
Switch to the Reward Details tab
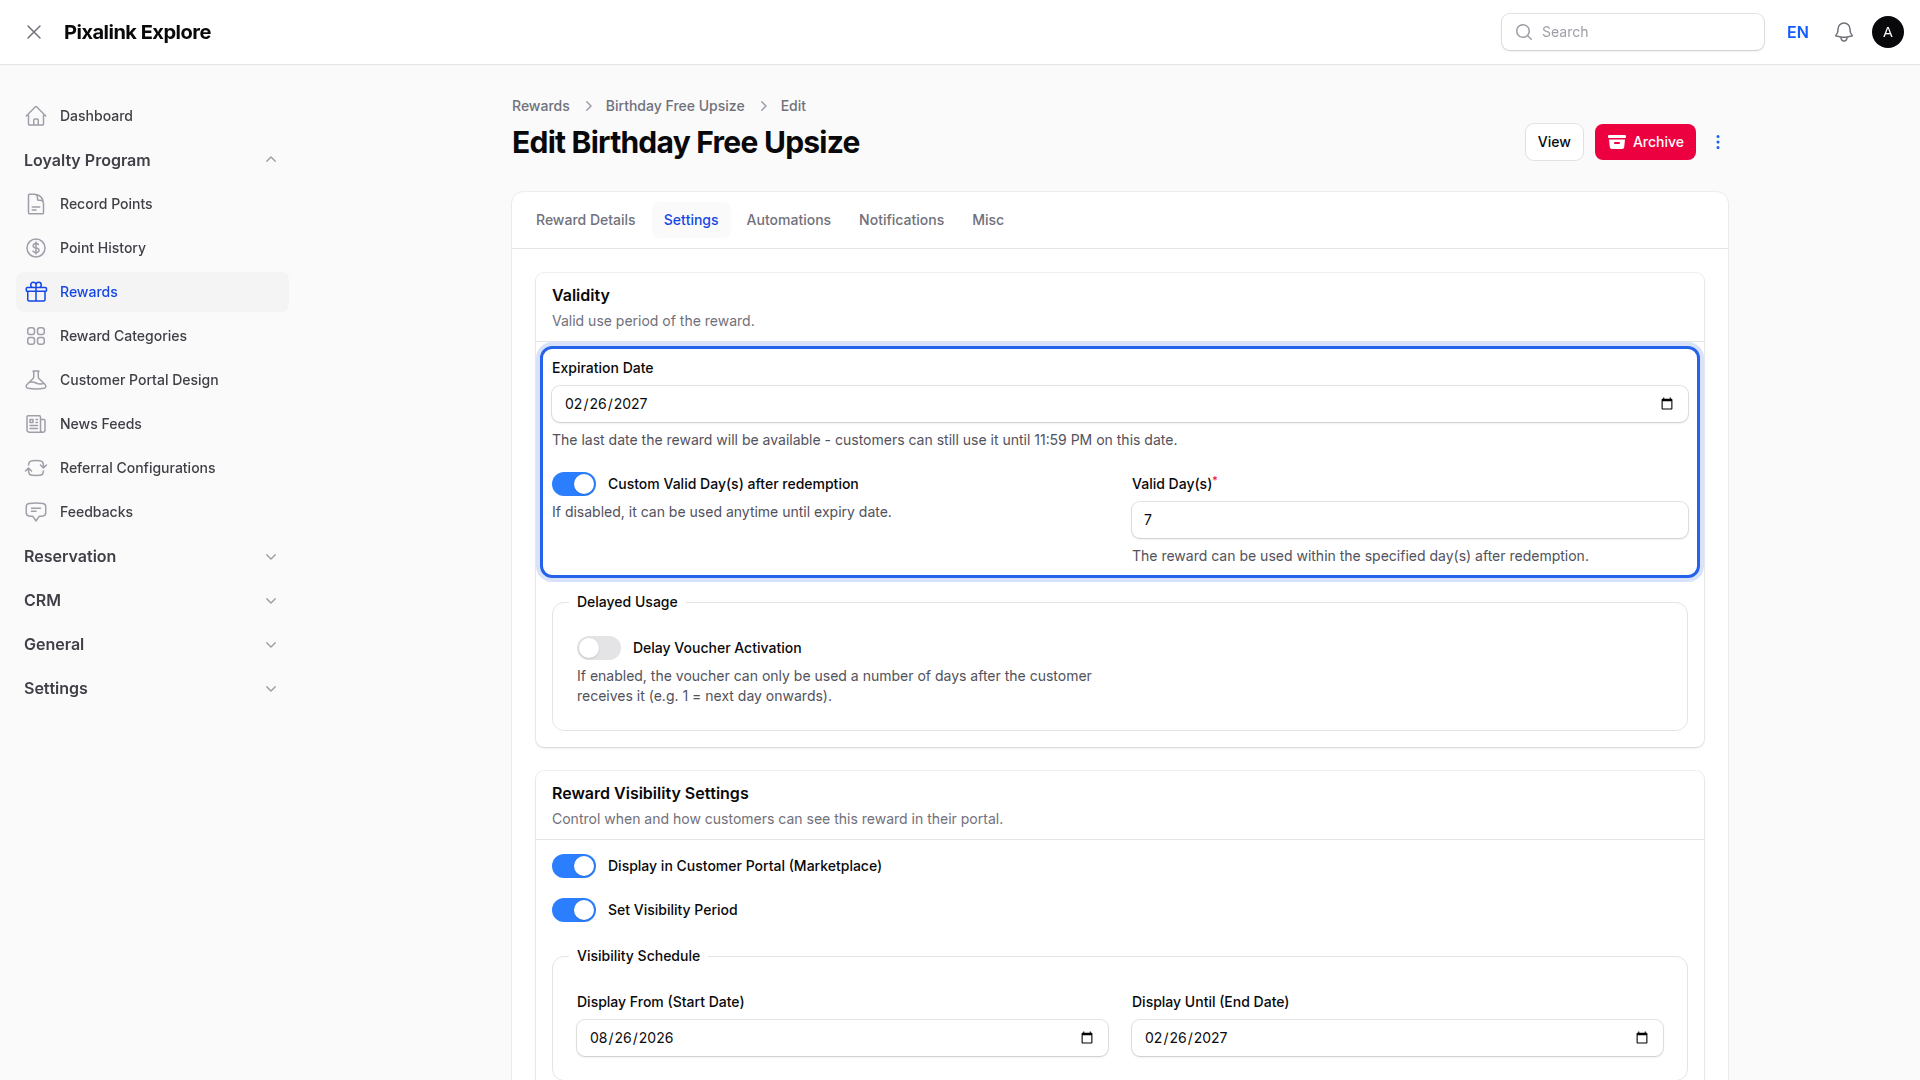585,220
